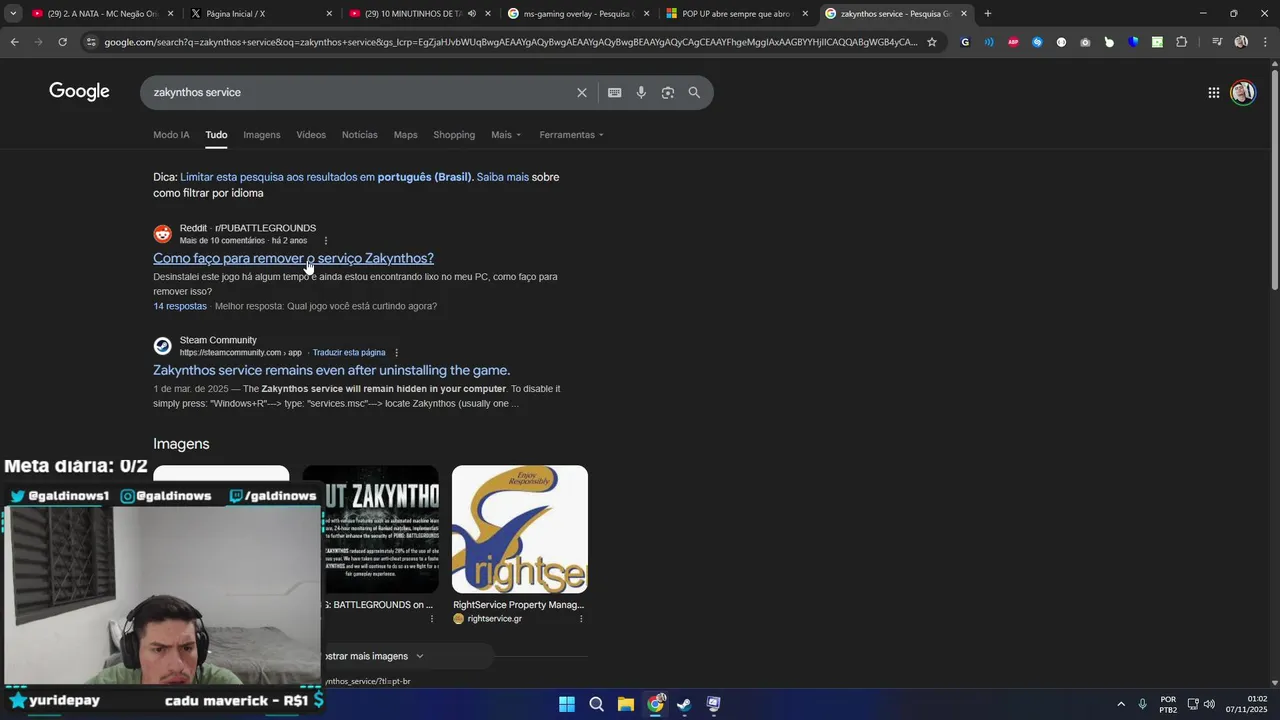Search by image with Lens icon
The width and height of the screenshot is (1280, 720).
click(x=667, y=92)
